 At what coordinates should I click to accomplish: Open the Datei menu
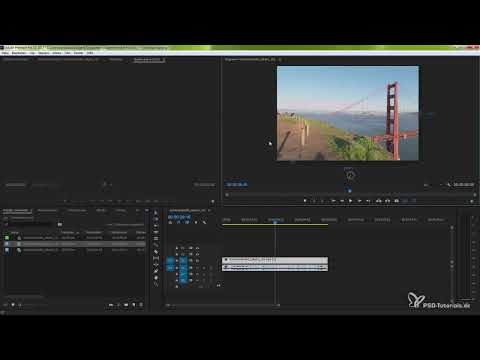(5, 53)
